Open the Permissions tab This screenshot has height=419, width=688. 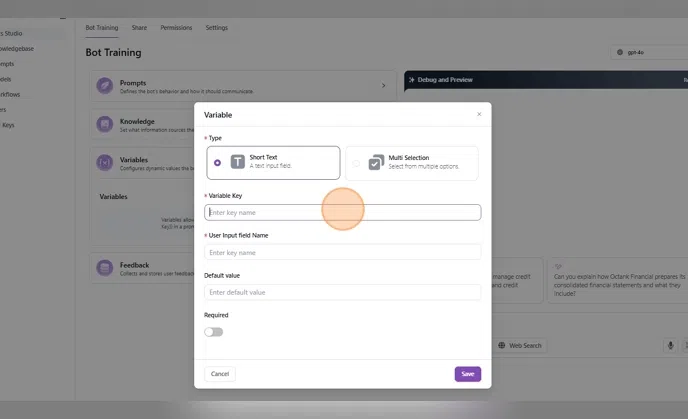(176, 28)
